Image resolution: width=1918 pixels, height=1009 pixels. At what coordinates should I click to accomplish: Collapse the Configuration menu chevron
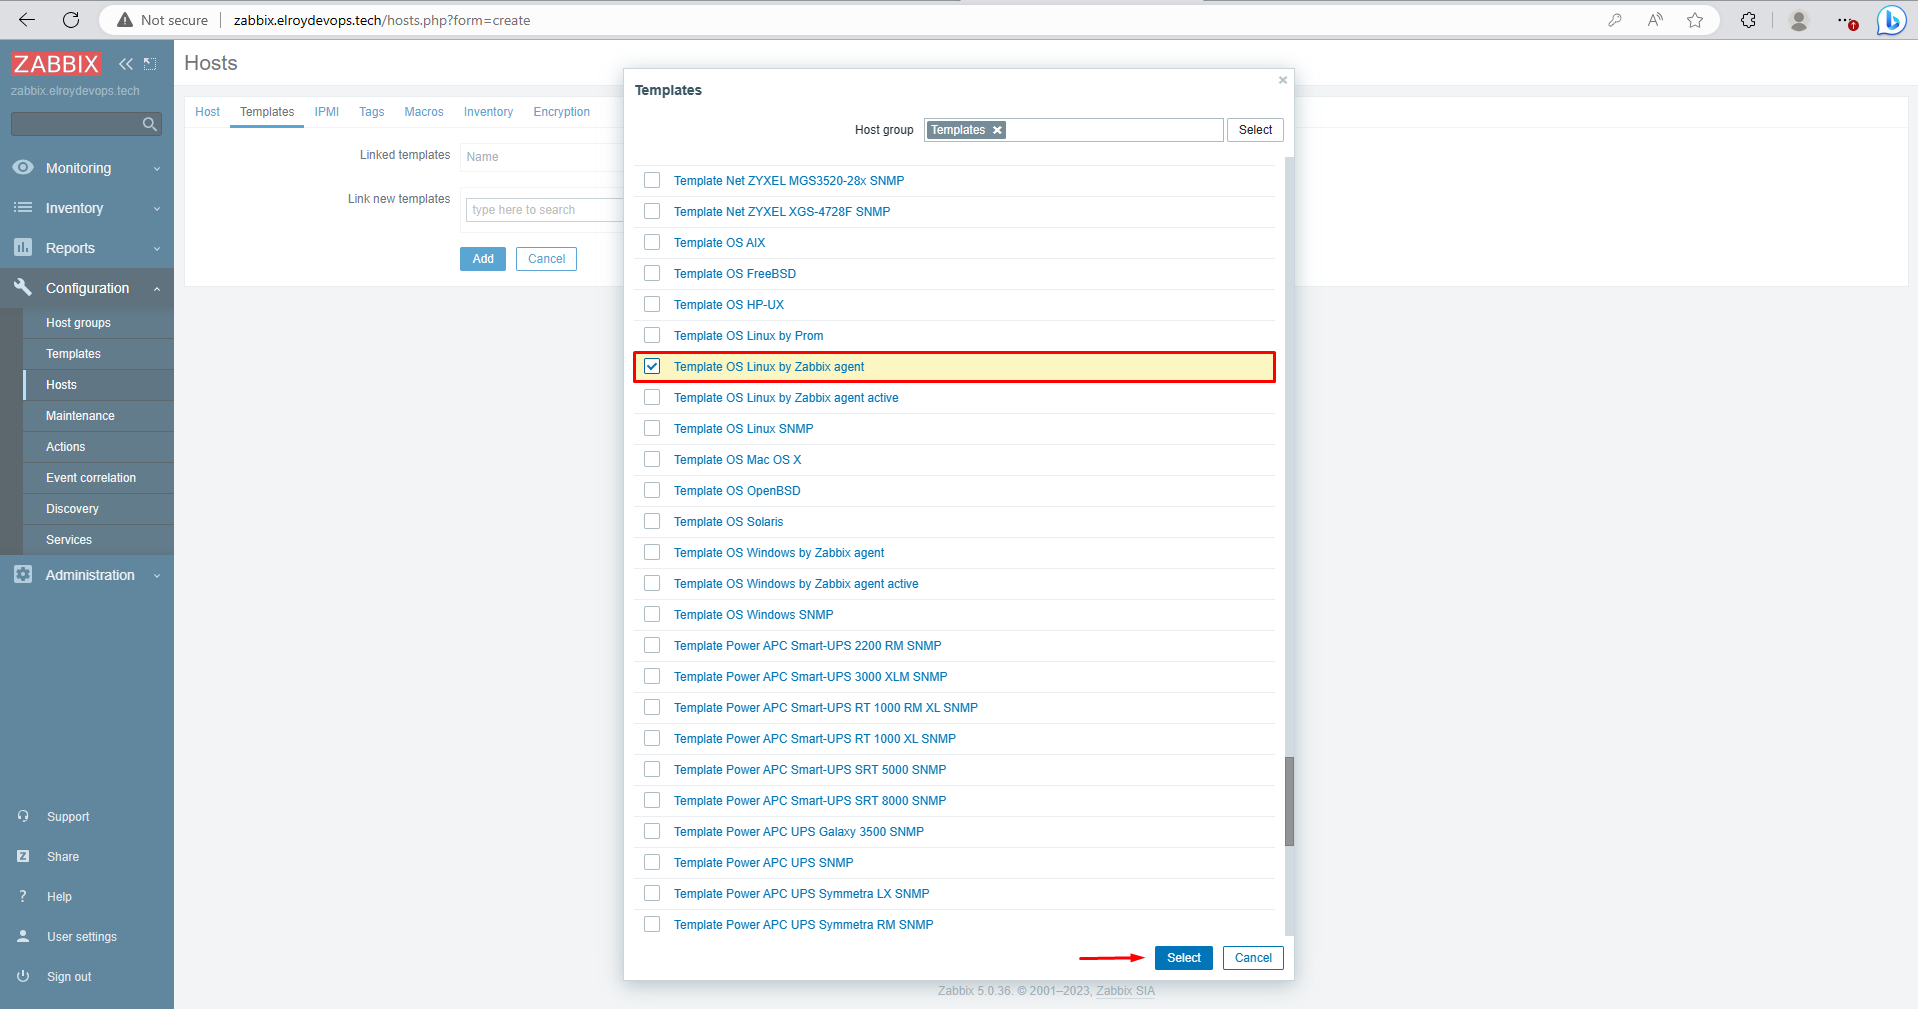(157, 289)
